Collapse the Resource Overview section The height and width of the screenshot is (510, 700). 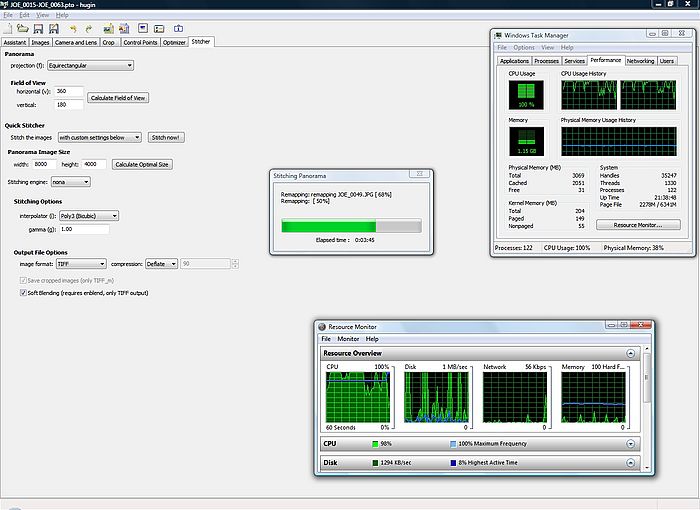point(630,353)
